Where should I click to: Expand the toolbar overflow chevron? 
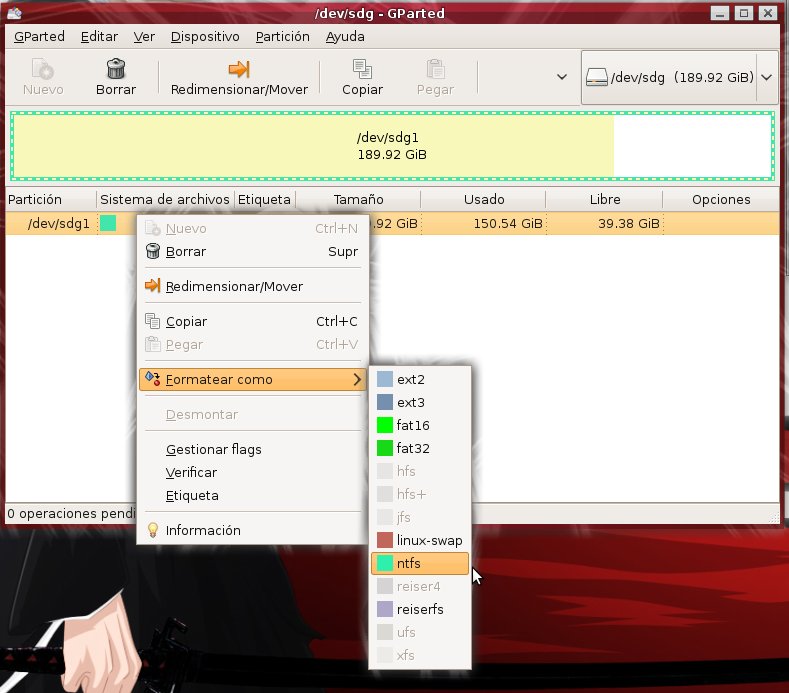coord(562,77)
